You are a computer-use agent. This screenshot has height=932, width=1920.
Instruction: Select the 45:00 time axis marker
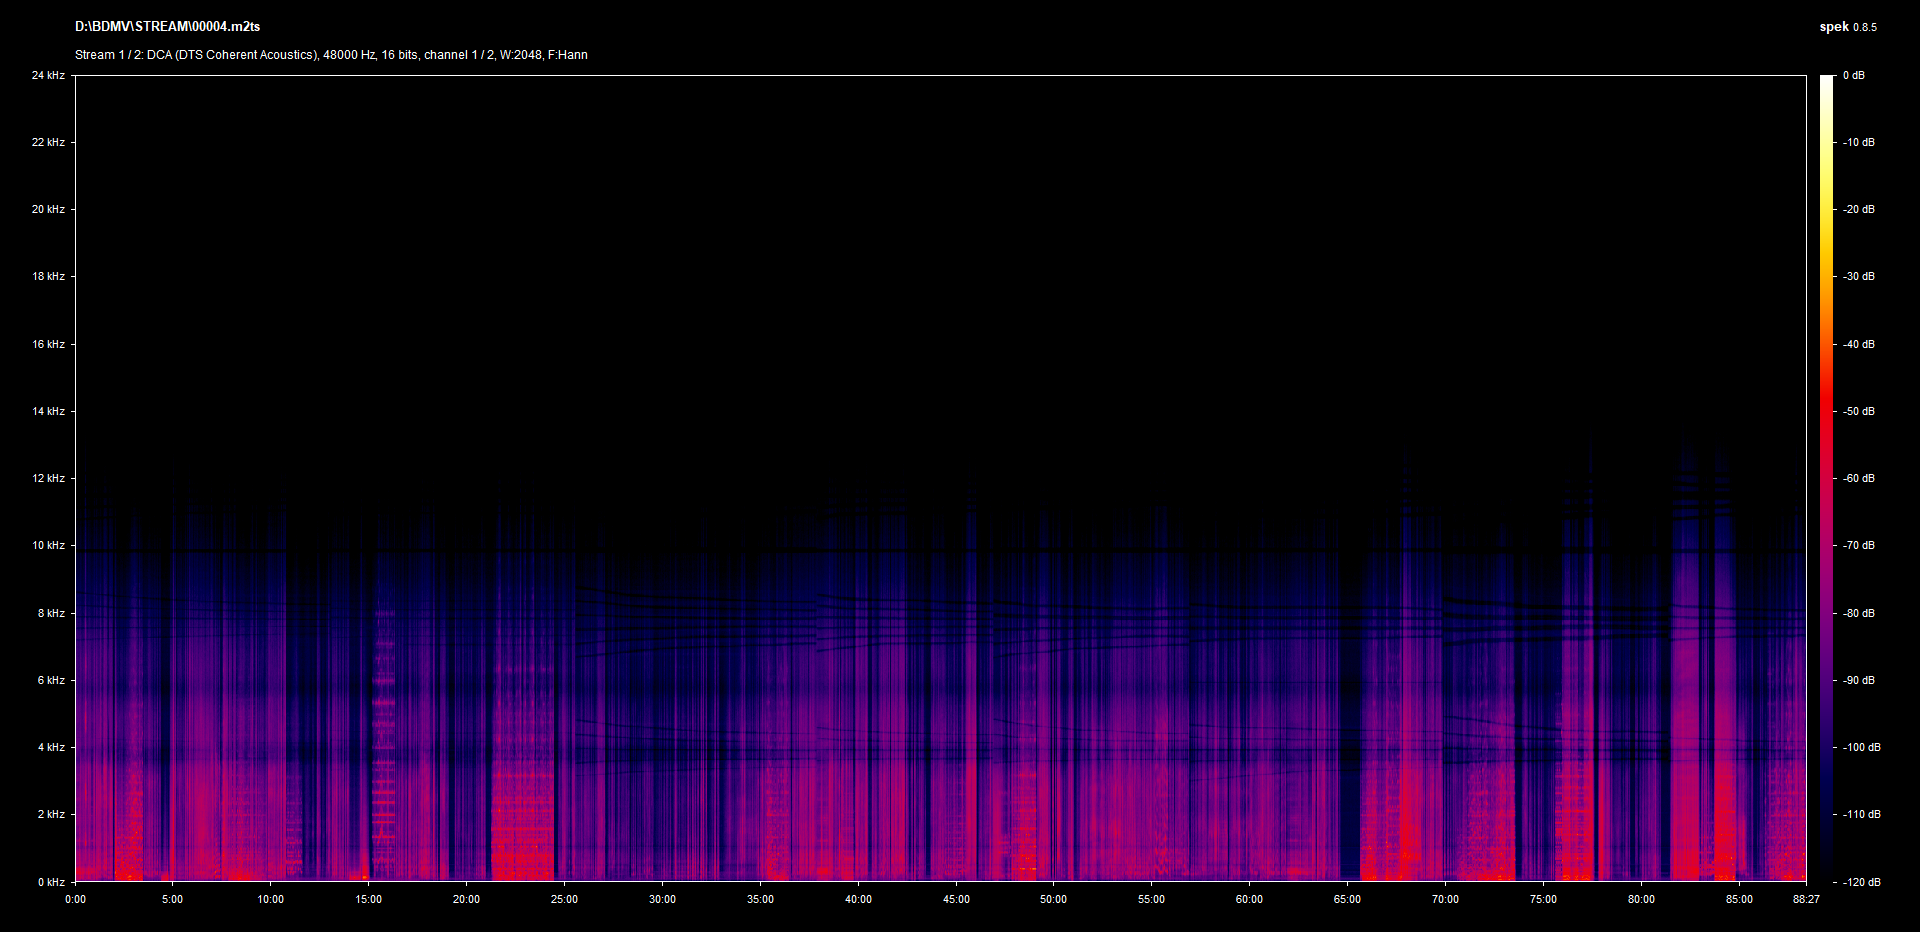click(x=956, y=899)
